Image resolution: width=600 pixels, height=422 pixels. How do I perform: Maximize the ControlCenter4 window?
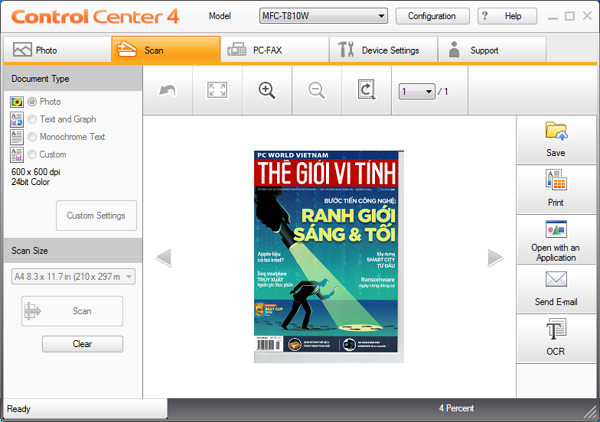pos(570,16)
